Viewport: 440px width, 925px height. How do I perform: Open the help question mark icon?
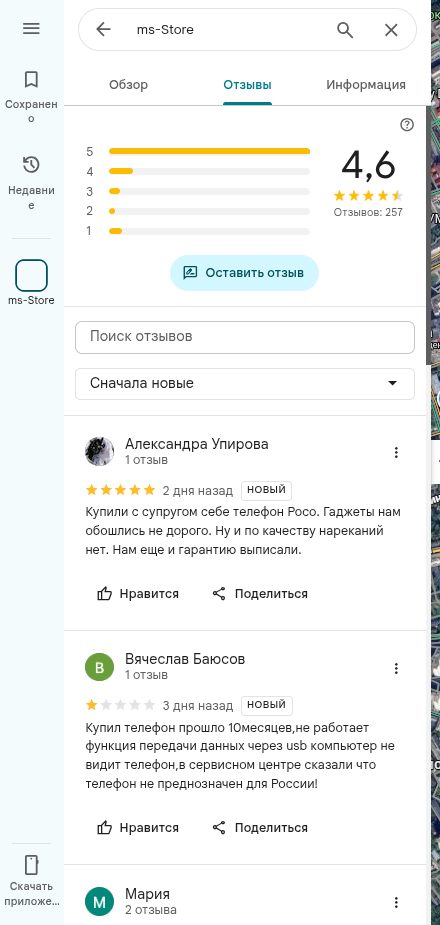407,124
